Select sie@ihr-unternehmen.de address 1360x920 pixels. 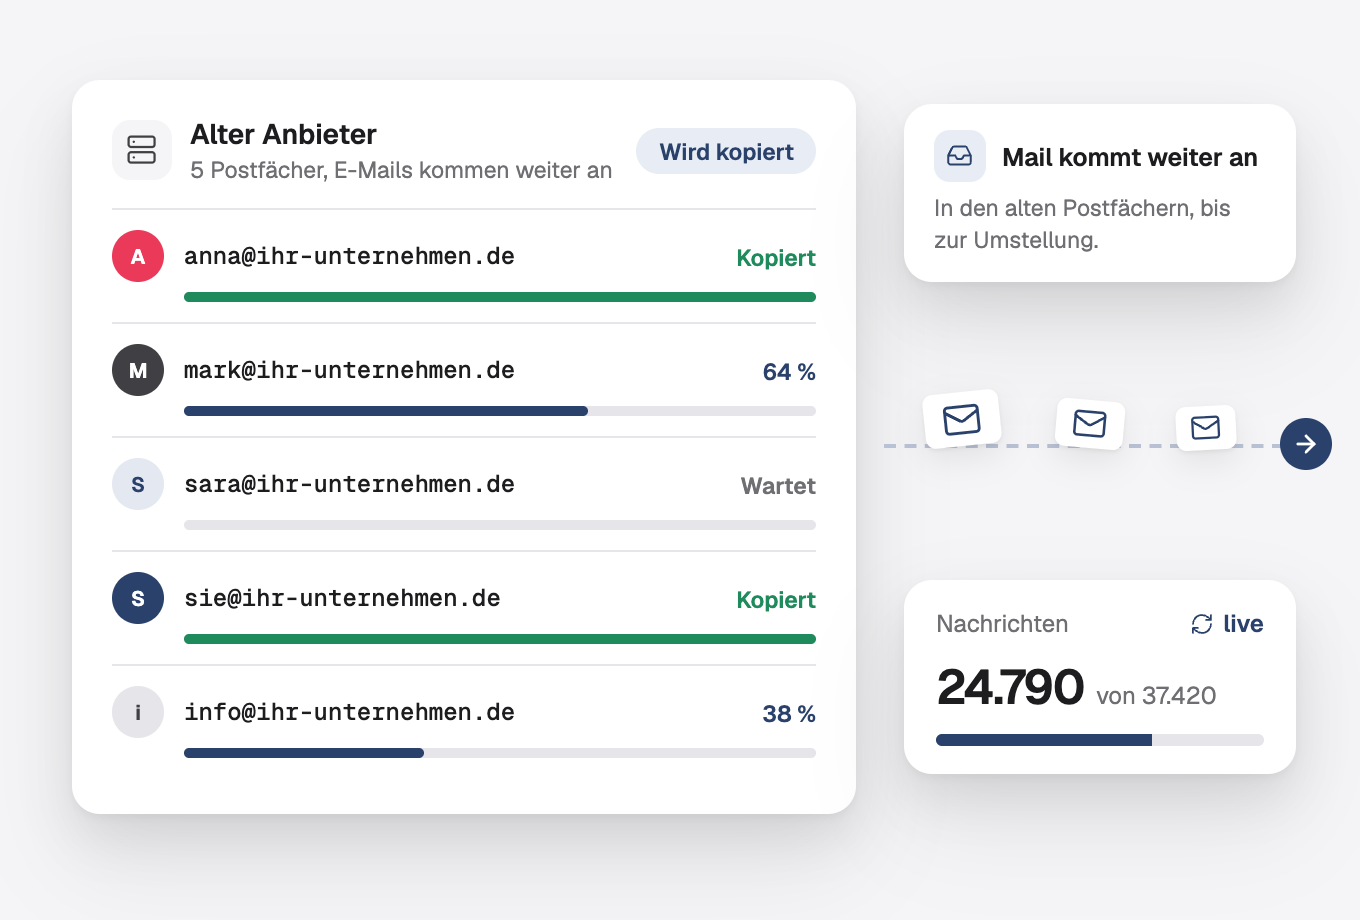pyautogui.click(x=342, y=598)
